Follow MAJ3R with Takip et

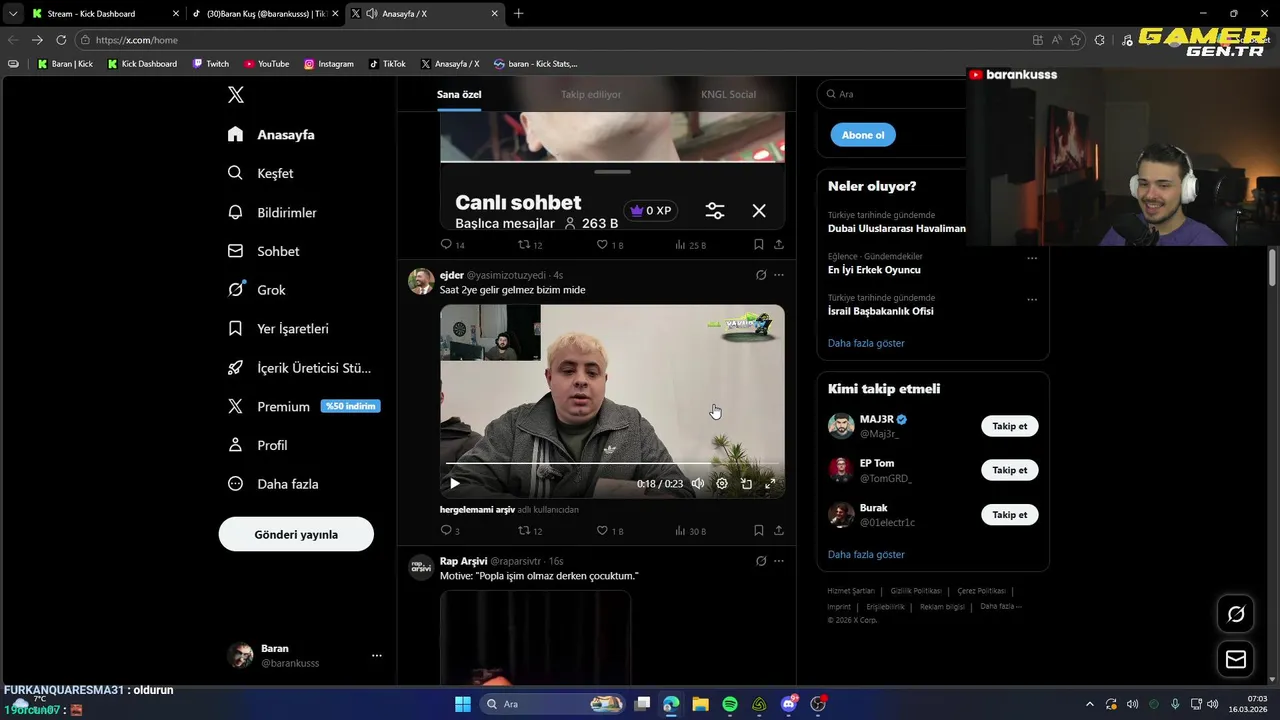pos(1010,426)
